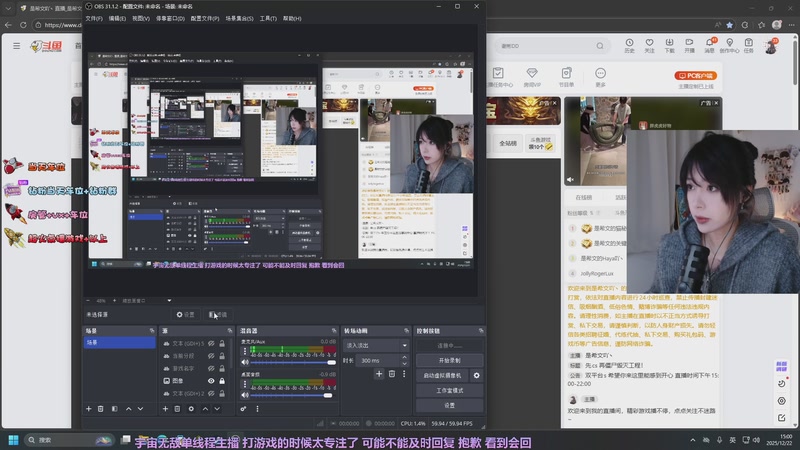Open 更多 ellipsis icon on Douyu
This screenshot has width=800, height=450.
(x=601, y=77)
